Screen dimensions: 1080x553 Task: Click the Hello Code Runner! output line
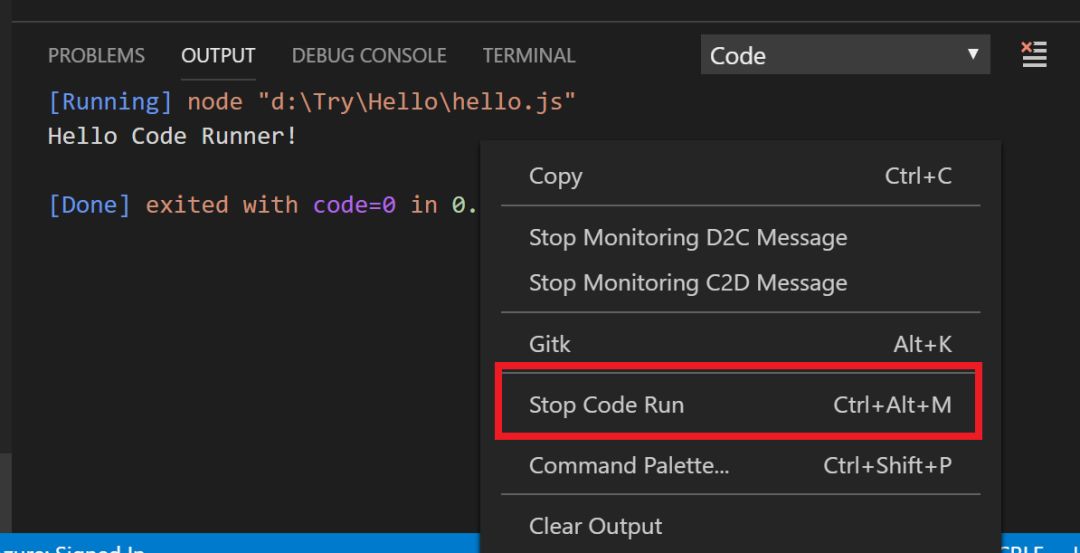172,136
